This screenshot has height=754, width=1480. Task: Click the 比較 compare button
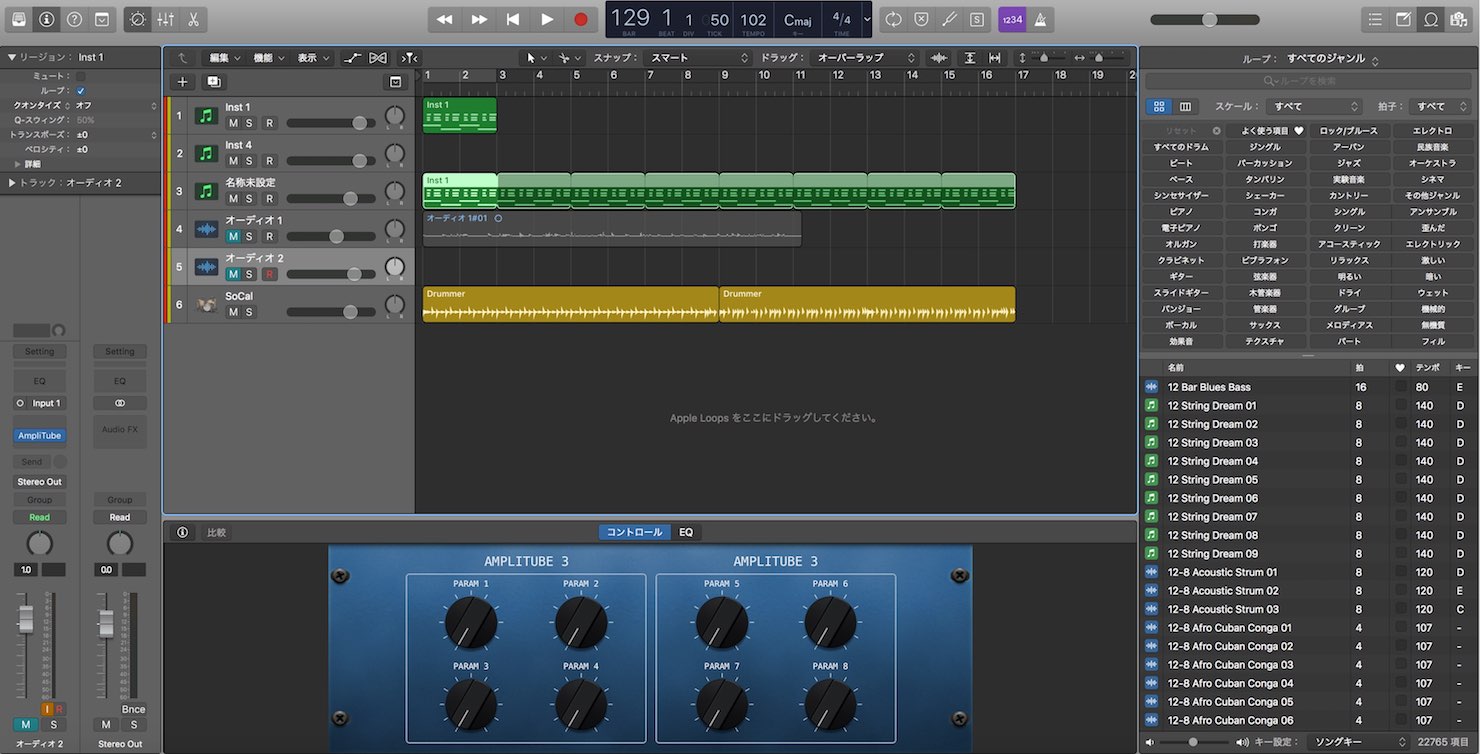pyautogui.click(x=216, y=532)
